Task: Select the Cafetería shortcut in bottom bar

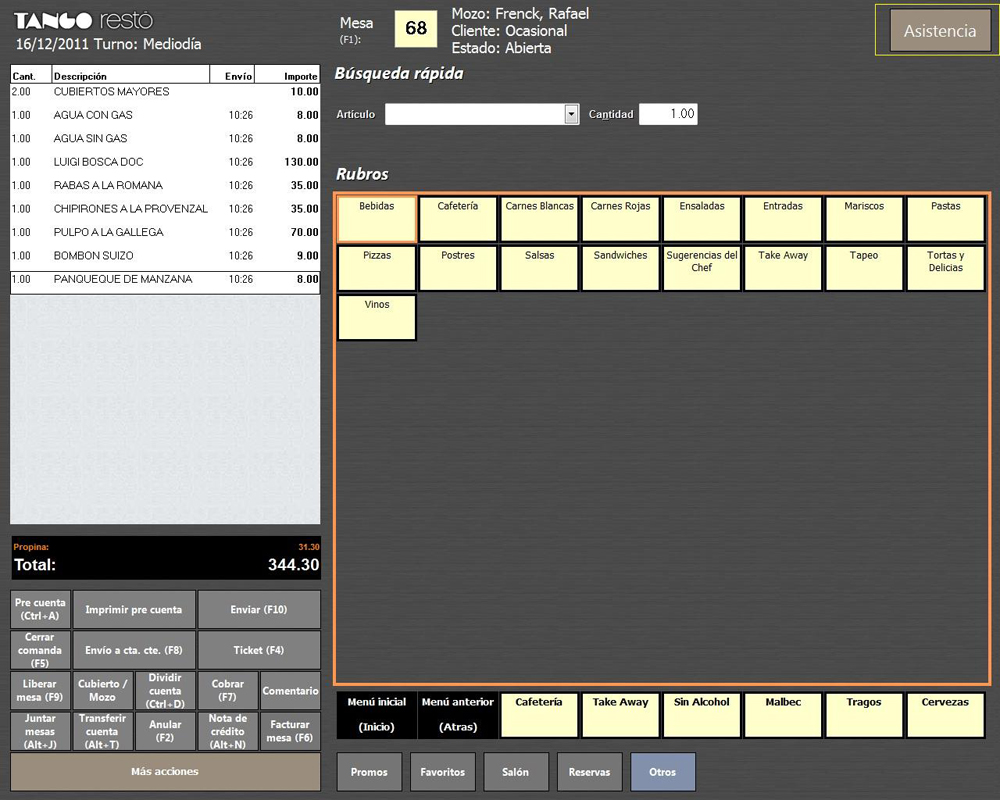Action: (540, 715)
